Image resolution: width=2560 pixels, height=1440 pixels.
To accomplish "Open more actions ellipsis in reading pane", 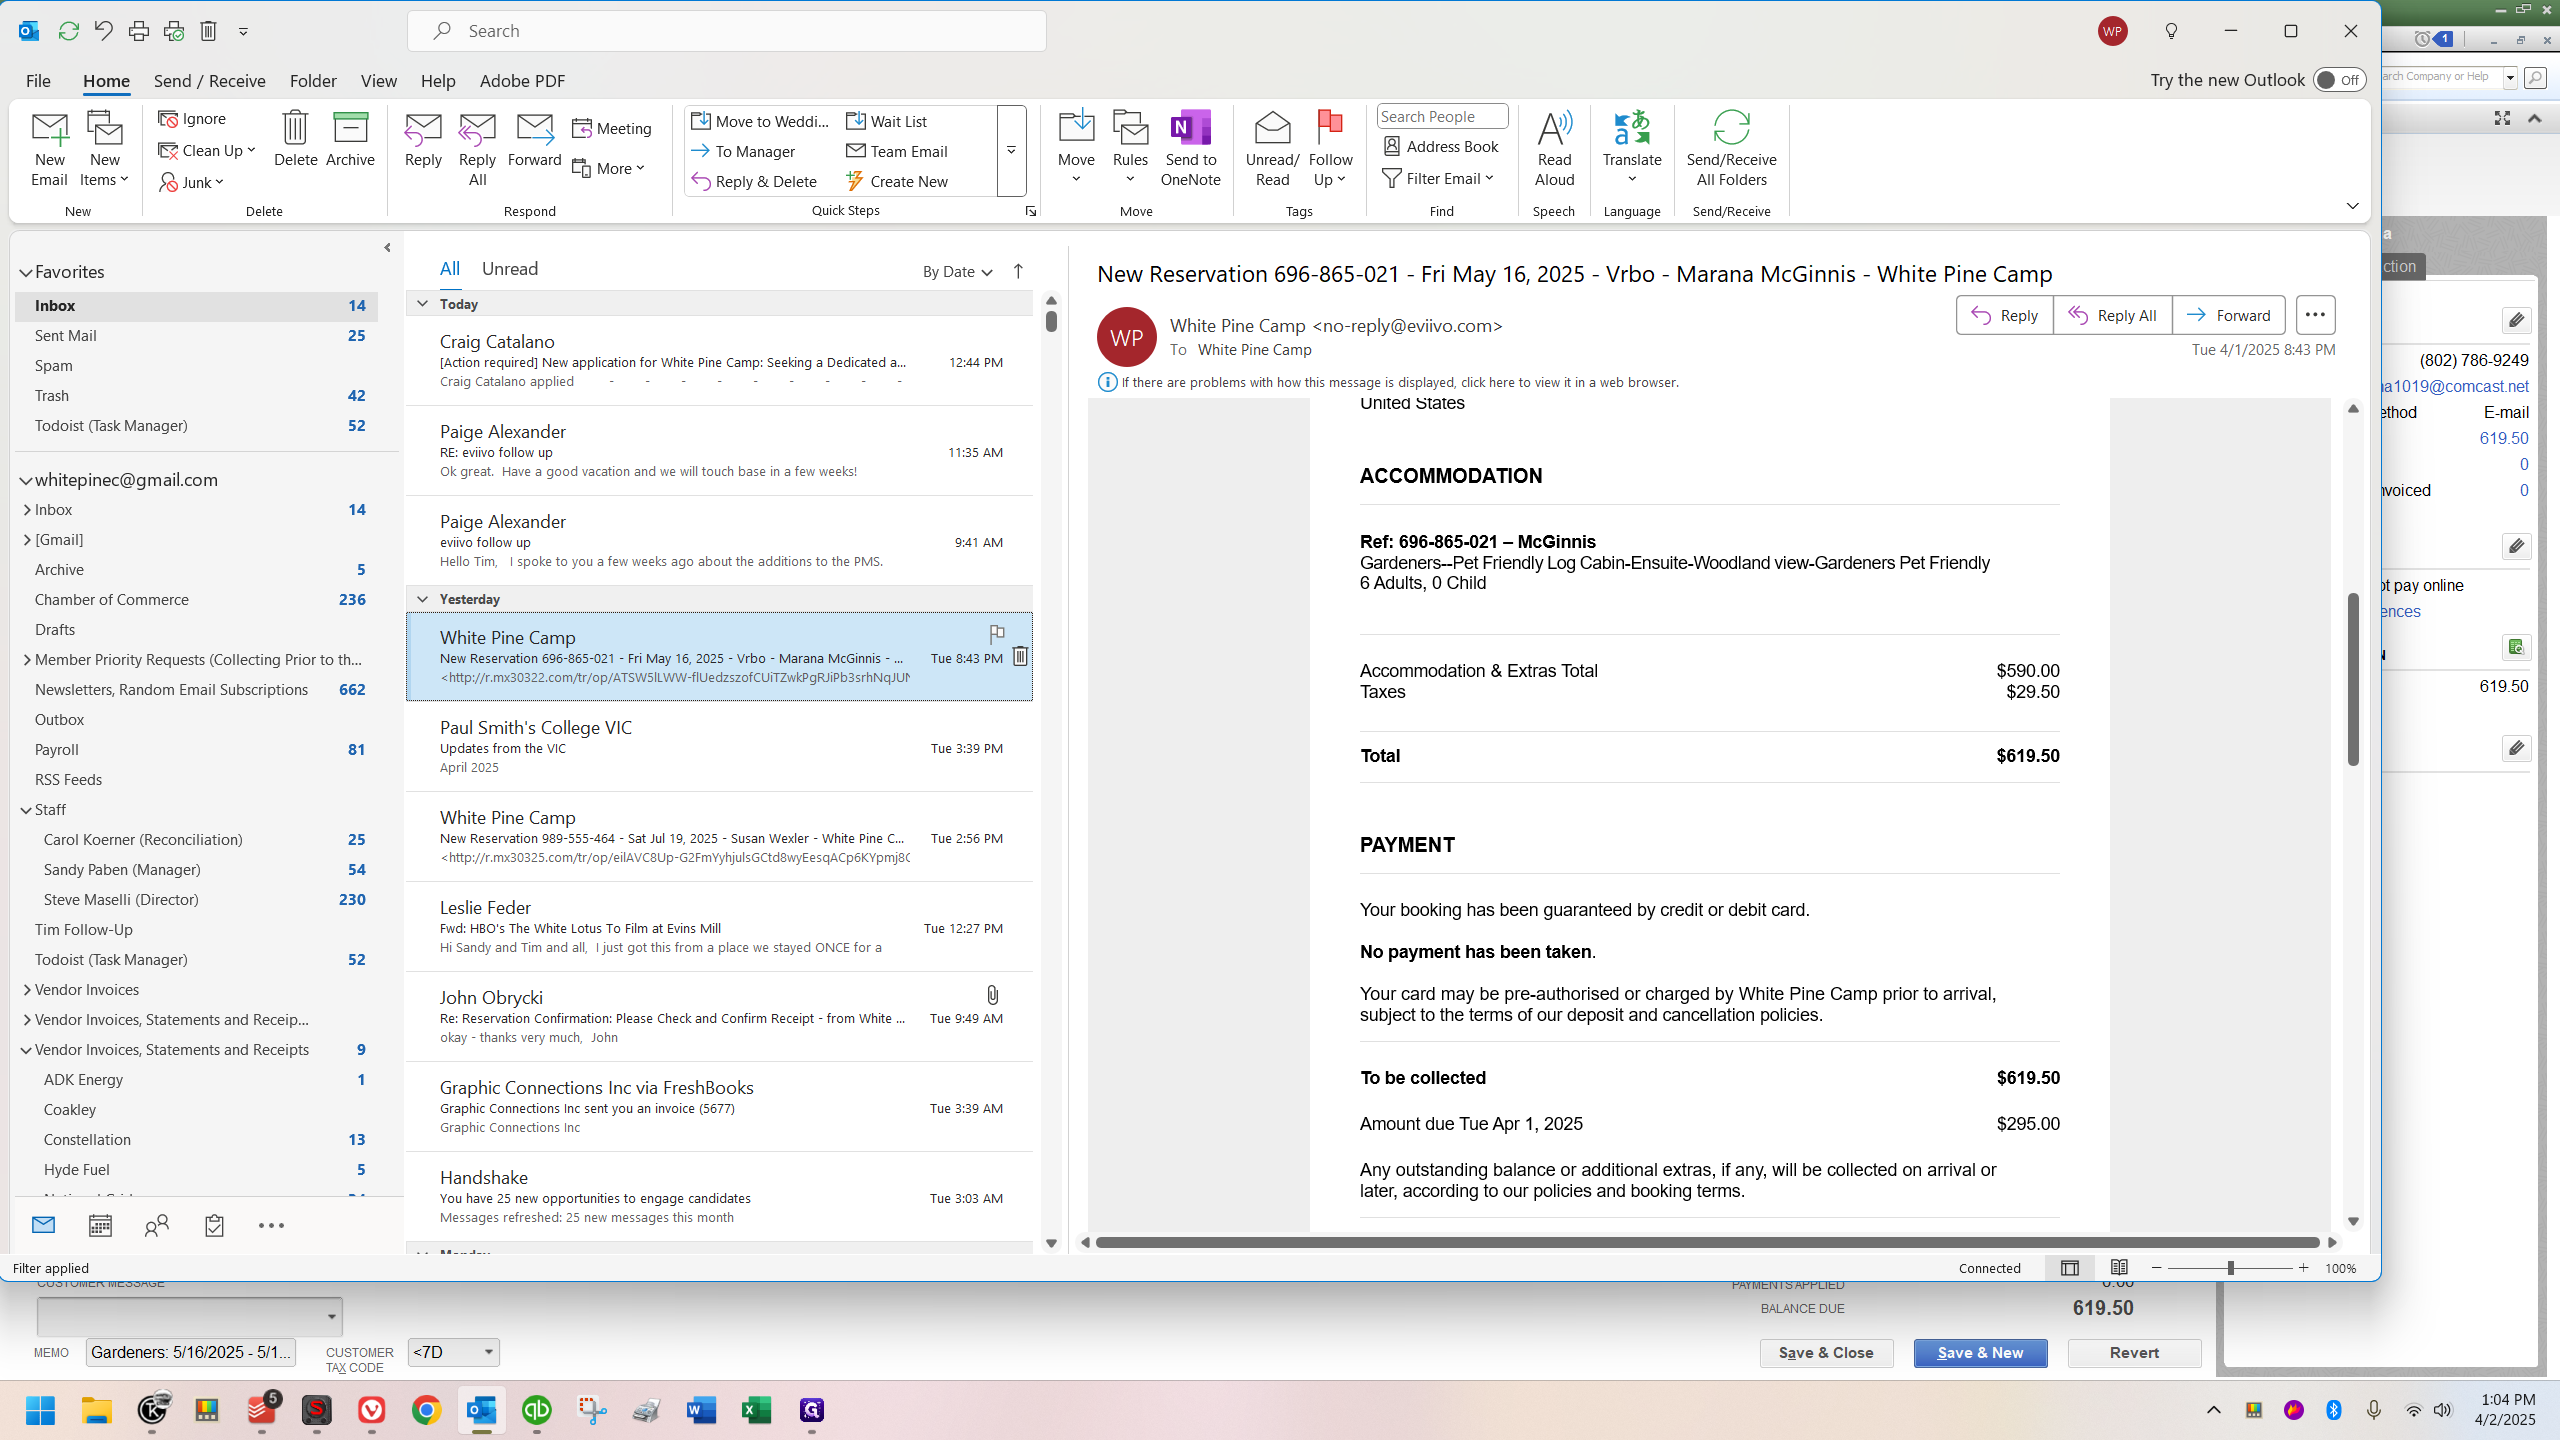I will tap(2315, 315).
